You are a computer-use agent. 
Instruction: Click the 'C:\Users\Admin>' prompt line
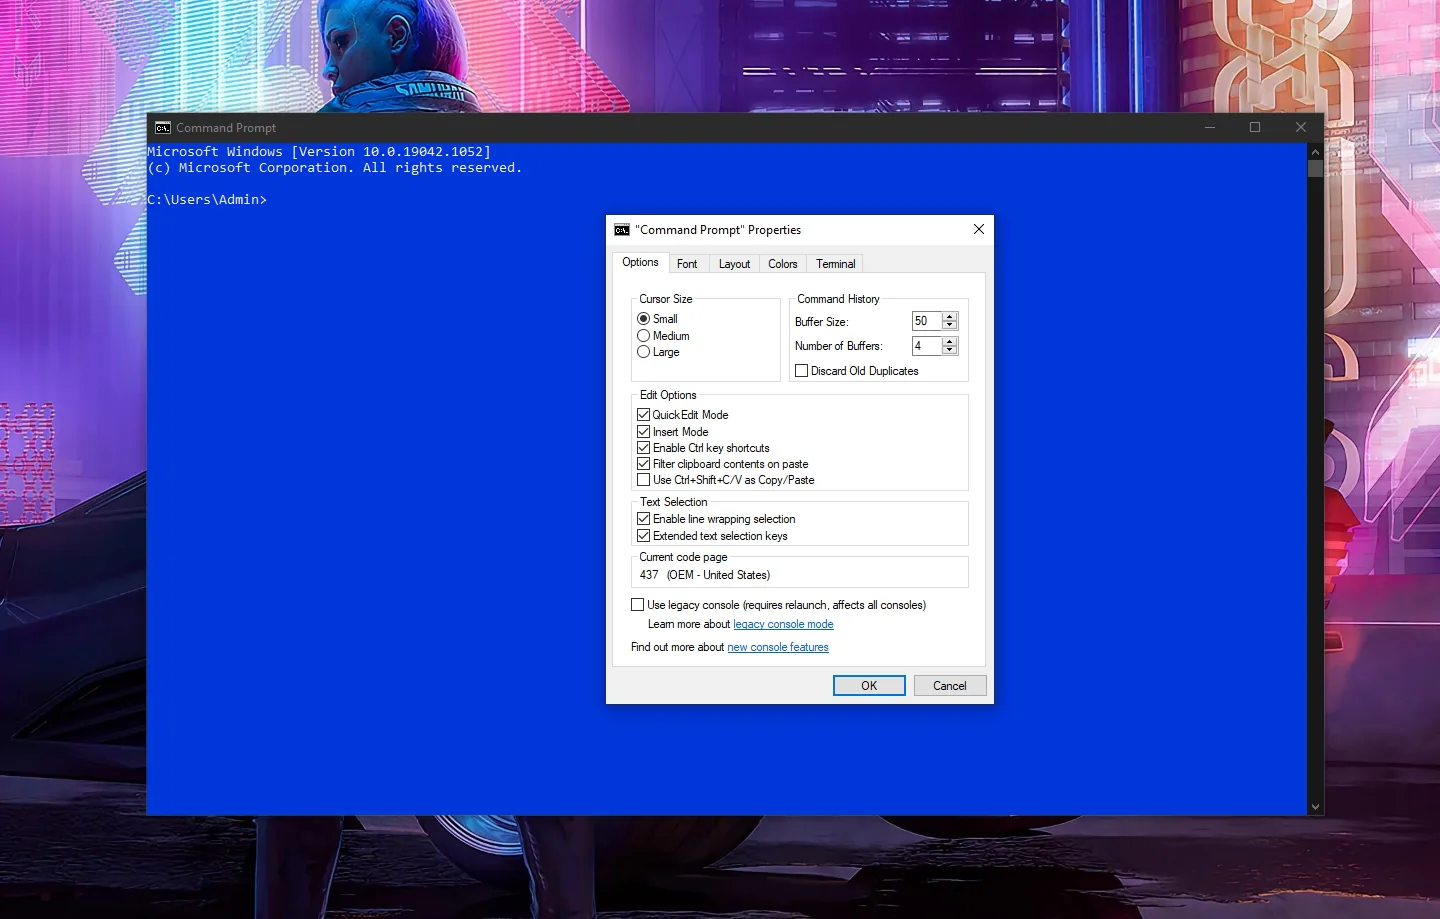pos(207,200)
